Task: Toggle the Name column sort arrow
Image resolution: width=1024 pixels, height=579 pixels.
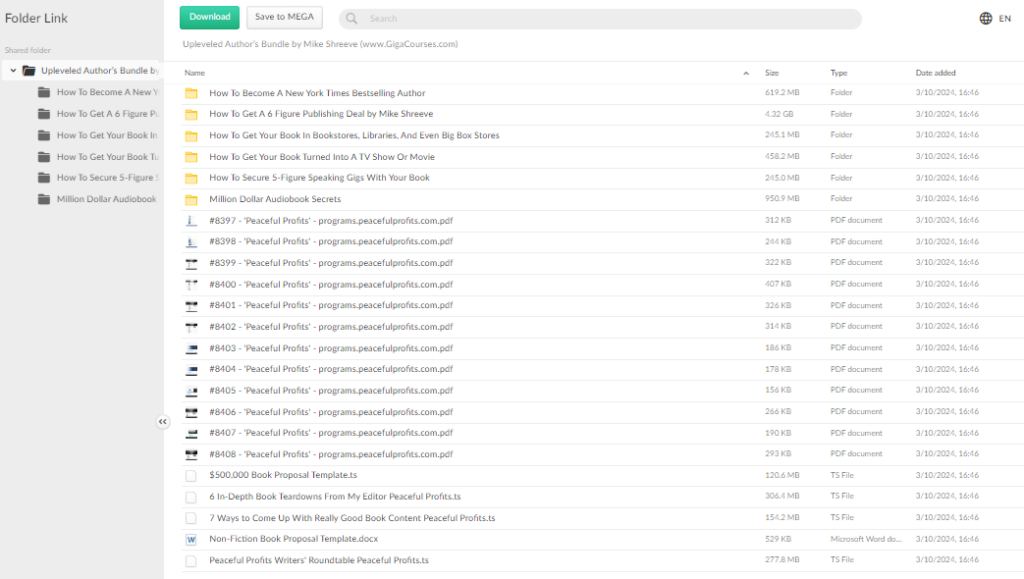Action: pyautogui.click(x=746, y=73)
